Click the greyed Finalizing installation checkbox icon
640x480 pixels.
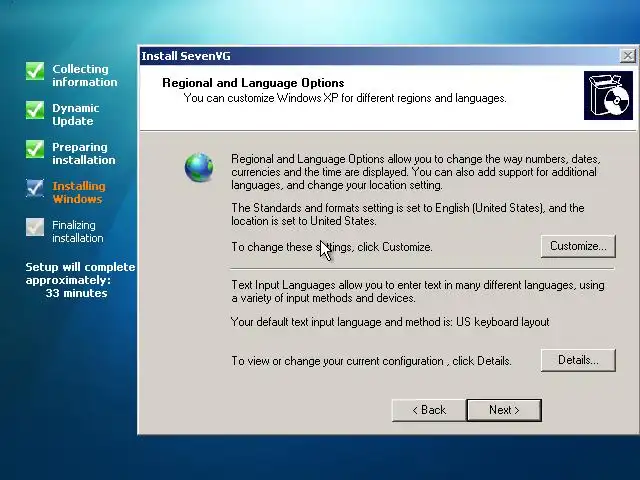35,227
